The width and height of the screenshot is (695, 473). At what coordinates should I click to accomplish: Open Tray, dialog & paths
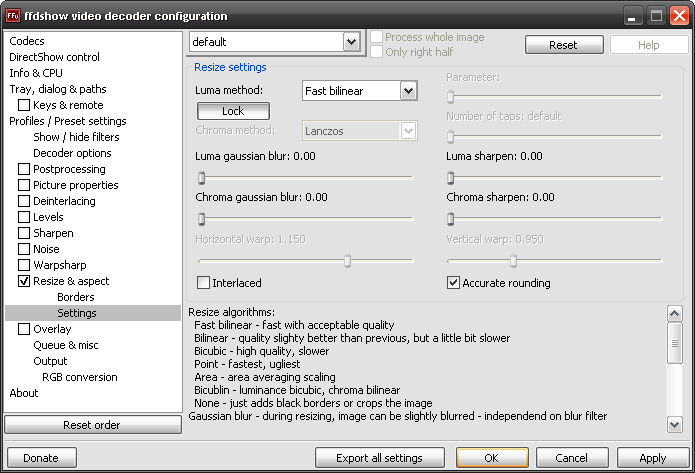coord(58,89)
